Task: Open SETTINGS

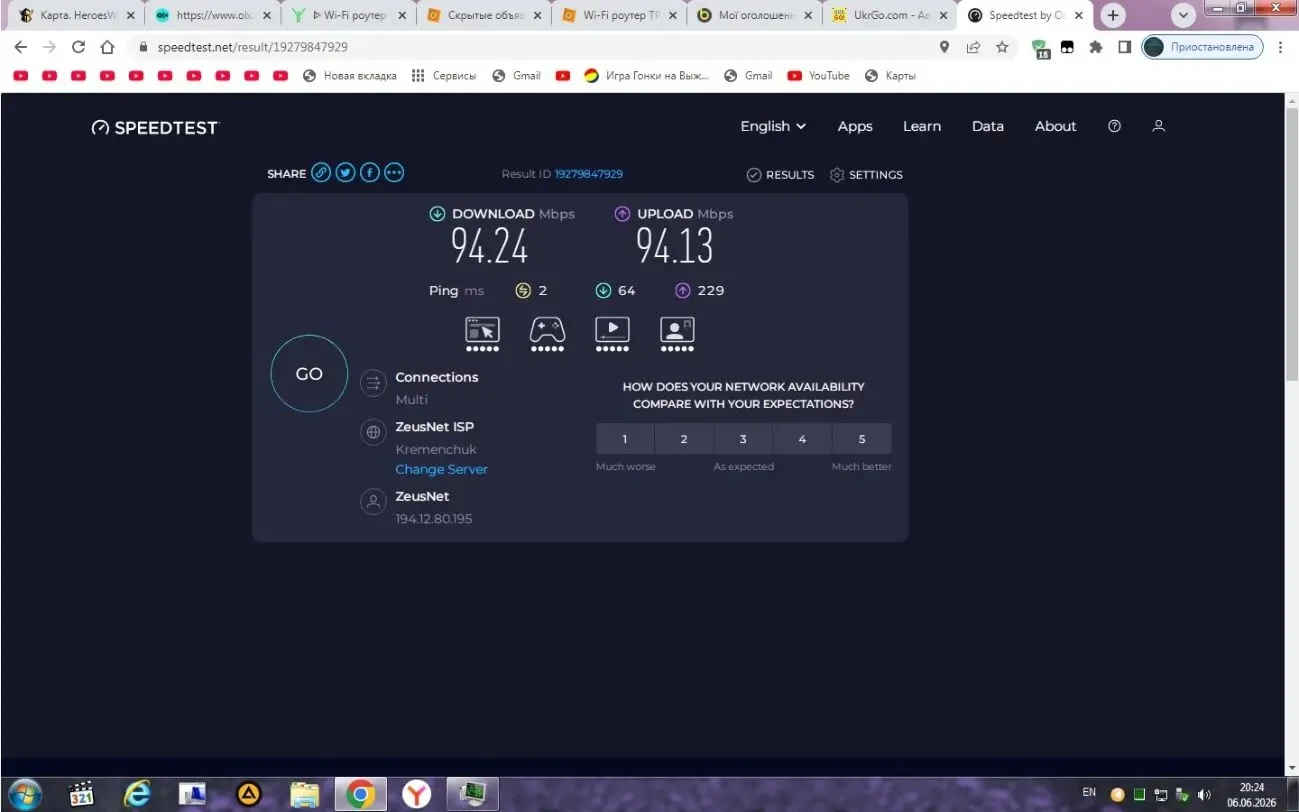Action: point(866,175)
